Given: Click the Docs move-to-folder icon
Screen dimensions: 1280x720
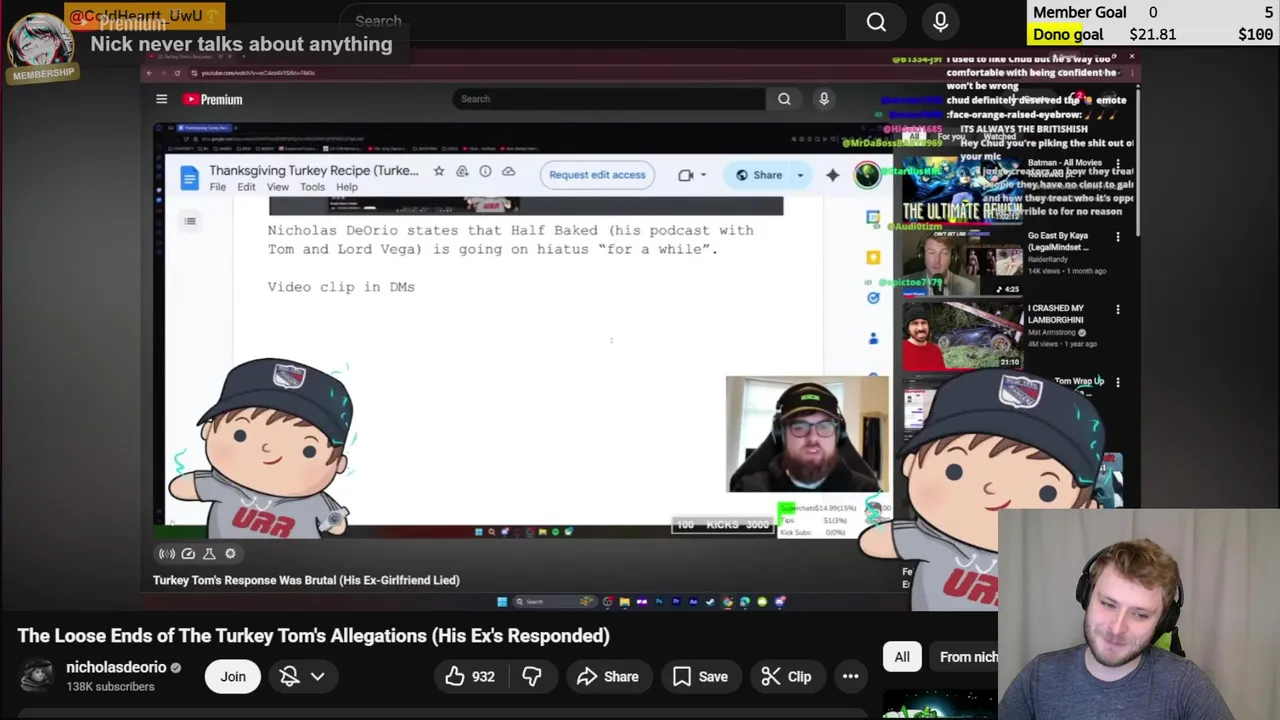Looking at the screenshot, I should (462, 171).
